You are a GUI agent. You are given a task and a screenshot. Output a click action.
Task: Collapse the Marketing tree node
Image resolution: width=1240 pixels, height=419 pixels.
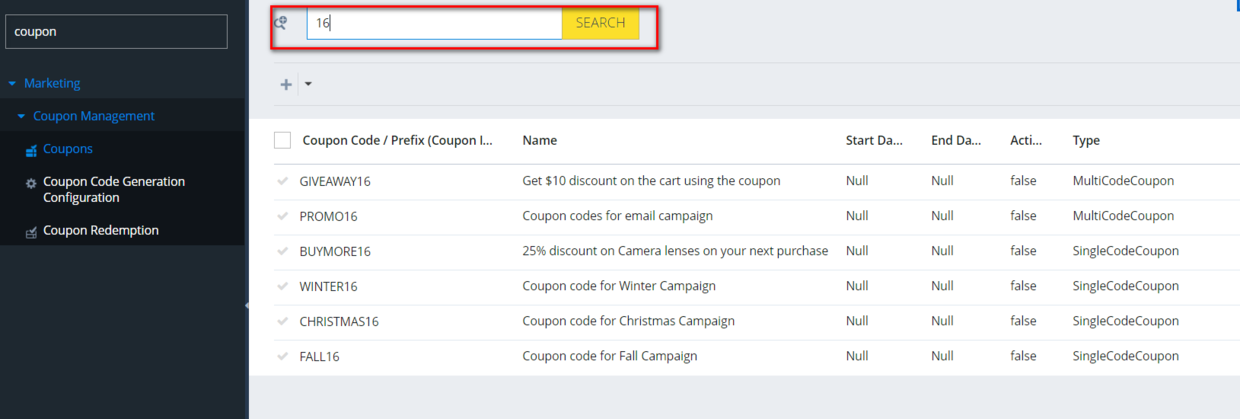point(12,84)
